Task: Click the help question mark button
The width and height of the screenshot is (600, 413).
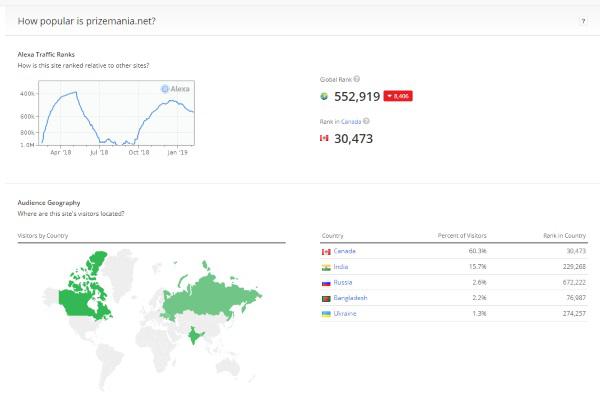Action: (x=583, y=21)
